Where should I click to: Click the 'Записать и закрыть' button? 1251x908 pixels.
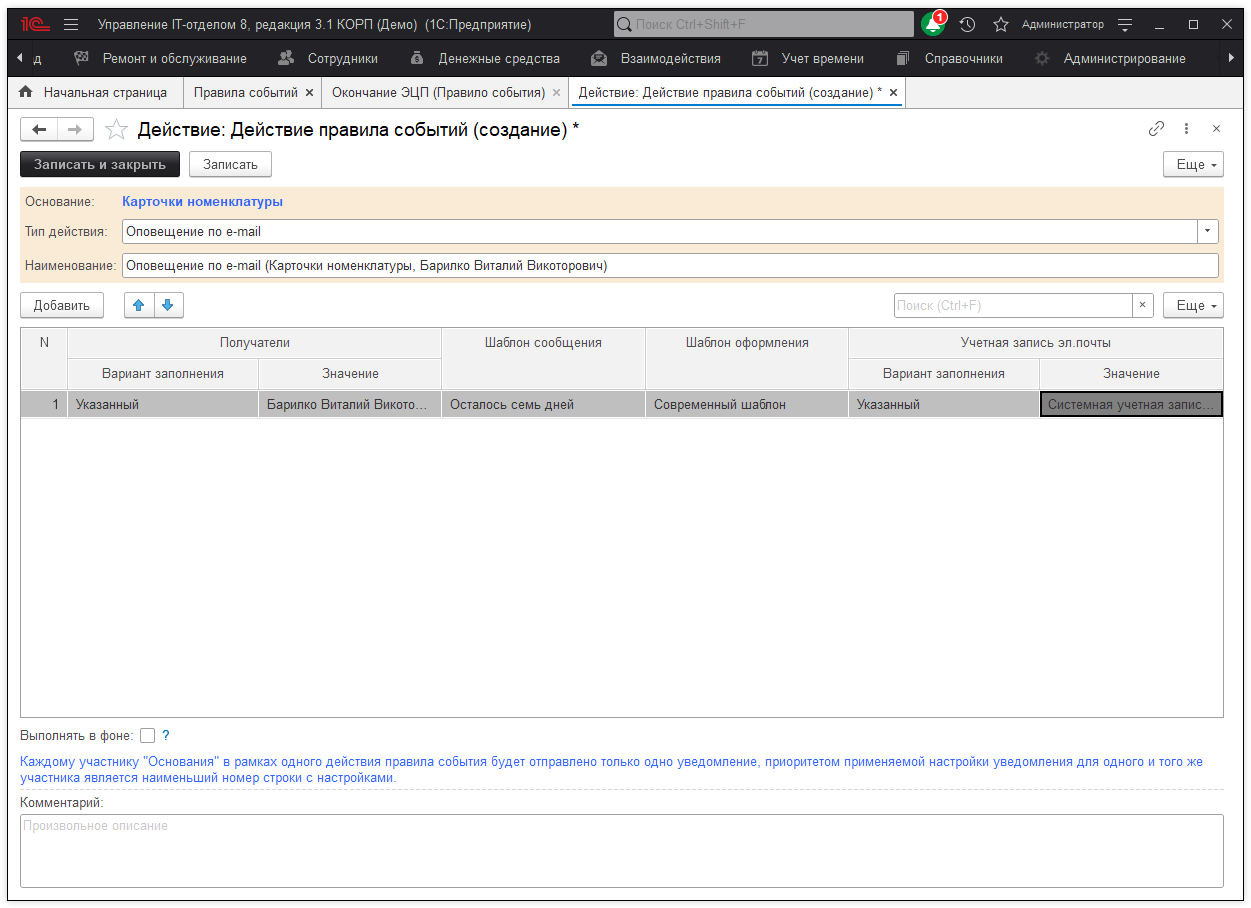pyautogui.click(x=100, y=164)
